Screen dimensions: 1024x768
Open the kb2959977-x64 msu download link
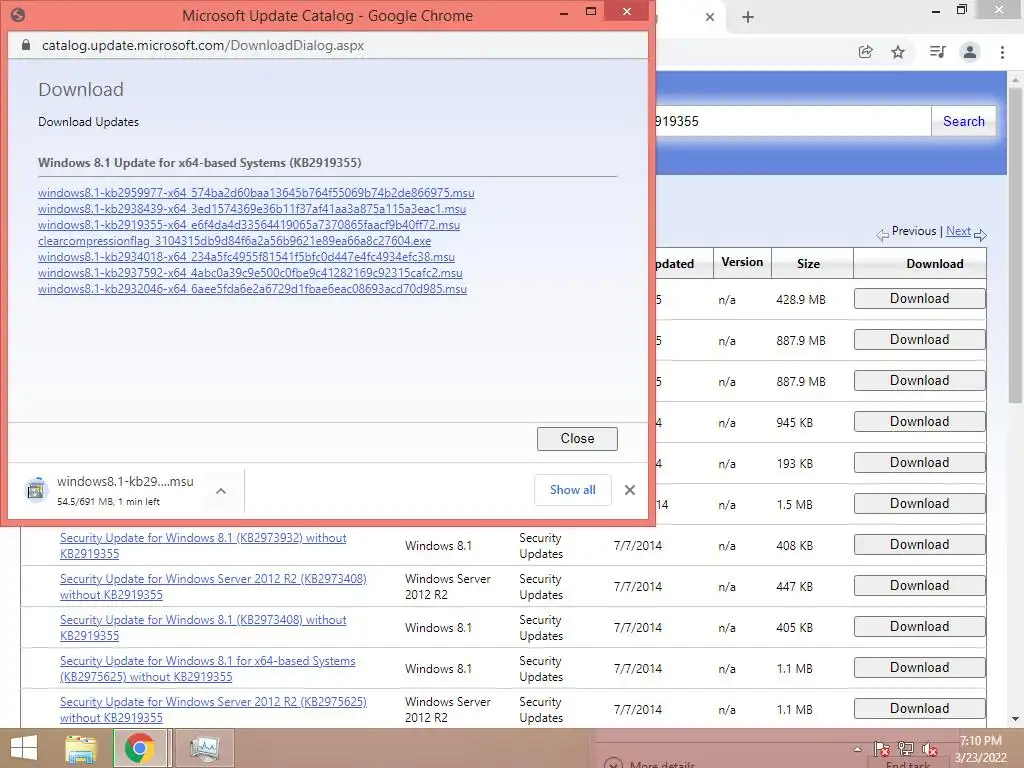256,193
